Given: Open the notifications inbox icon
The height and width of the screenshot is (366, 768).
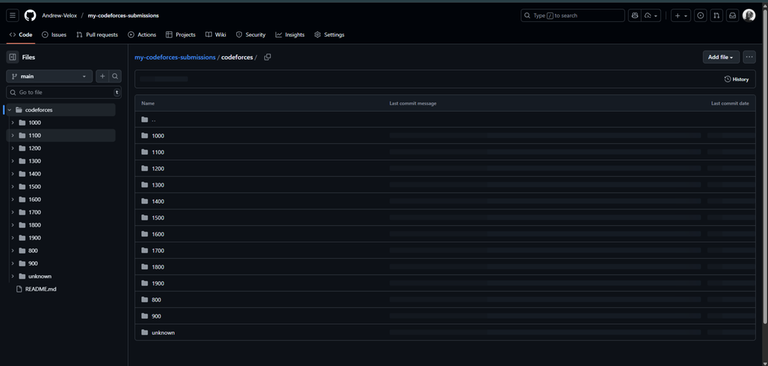Looking at the screenshot, I should [732, 16].
